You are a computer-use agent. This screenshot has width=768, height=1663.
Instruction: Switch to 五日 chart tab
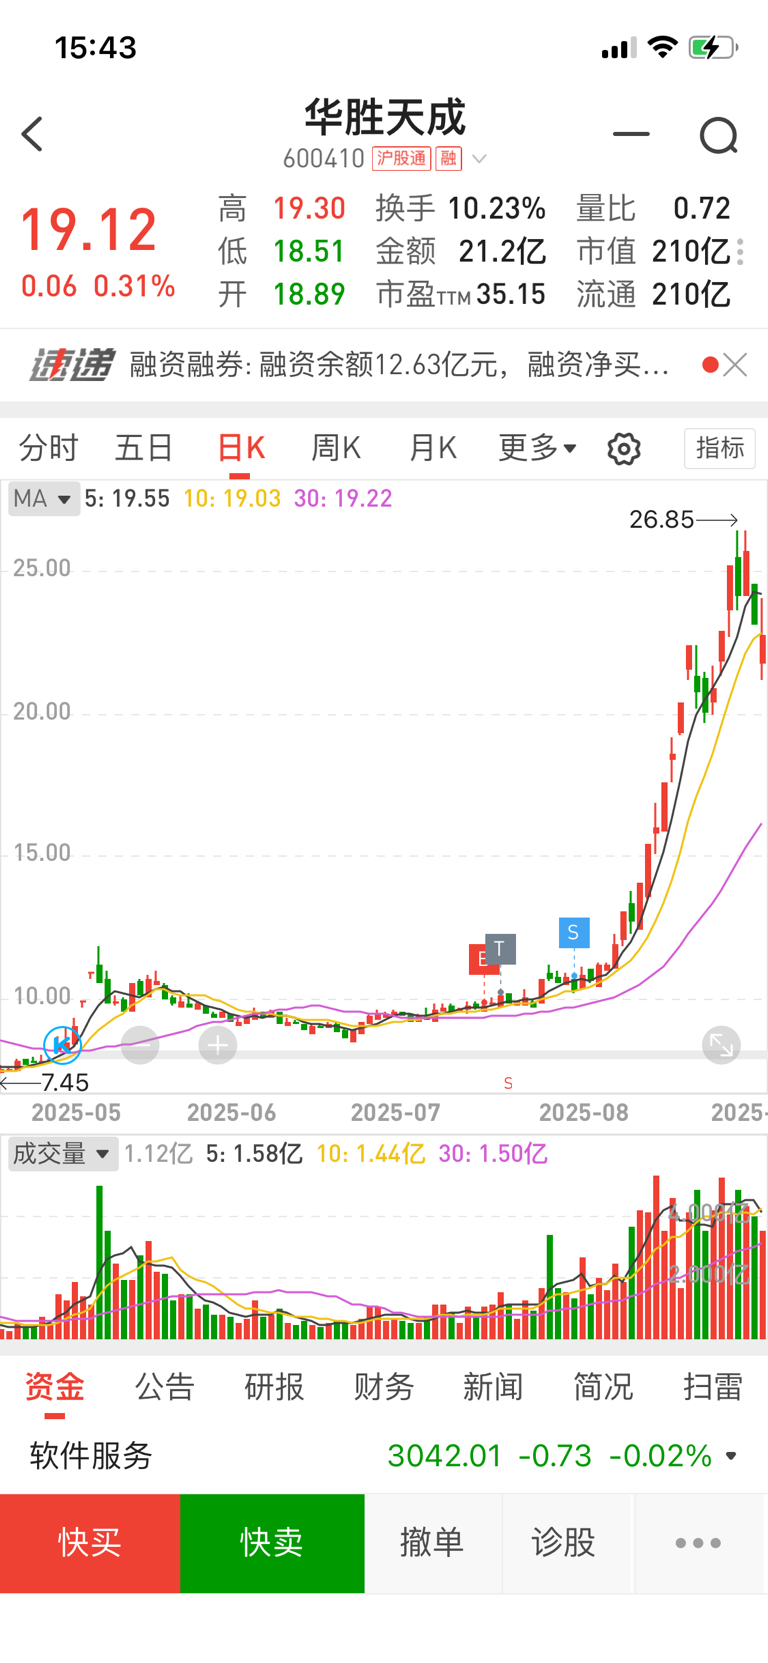click(144, 448)
